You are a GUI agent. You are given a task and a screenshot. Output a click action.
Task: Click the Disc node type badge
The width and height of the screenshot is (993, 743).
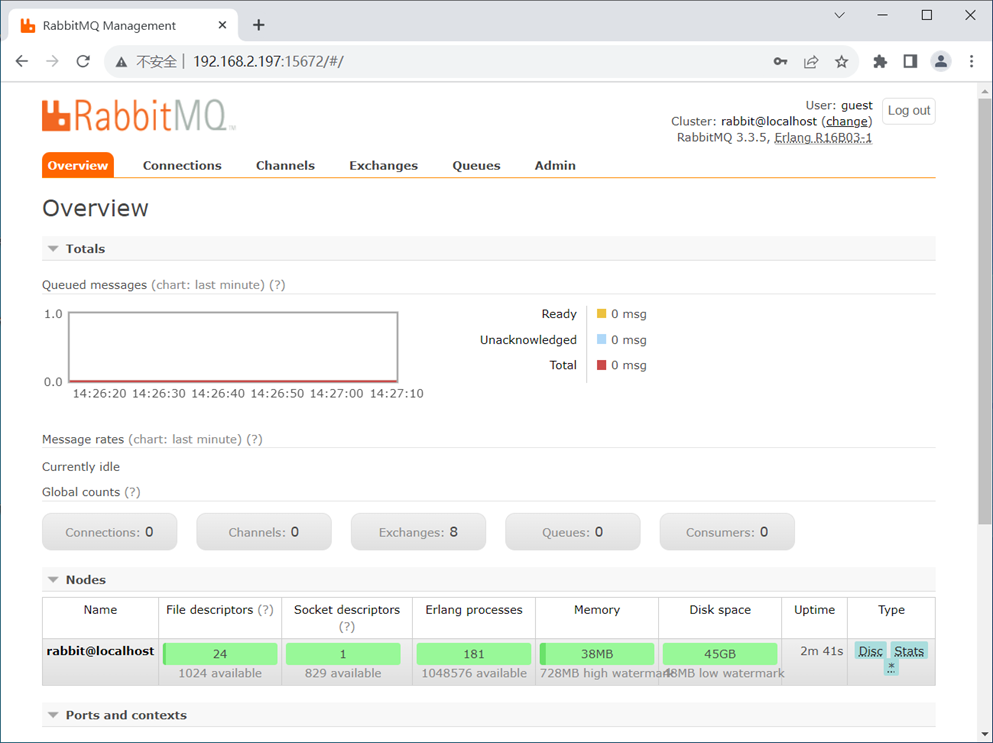click(871, 651)
